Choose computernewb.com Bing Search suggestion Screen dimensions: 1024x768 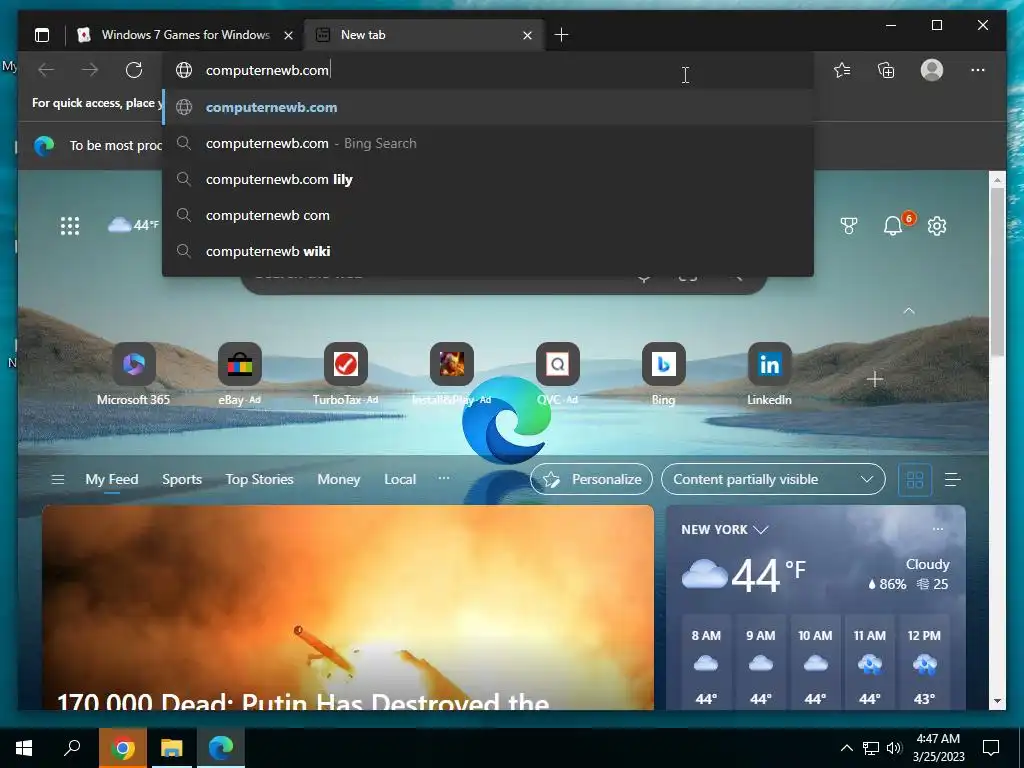[488, 143]
